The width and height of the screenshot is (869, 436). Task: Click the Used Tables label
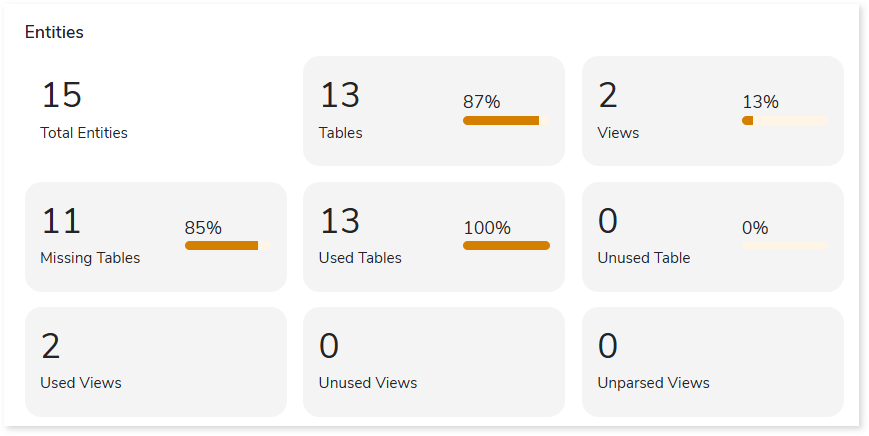(360, 258)
